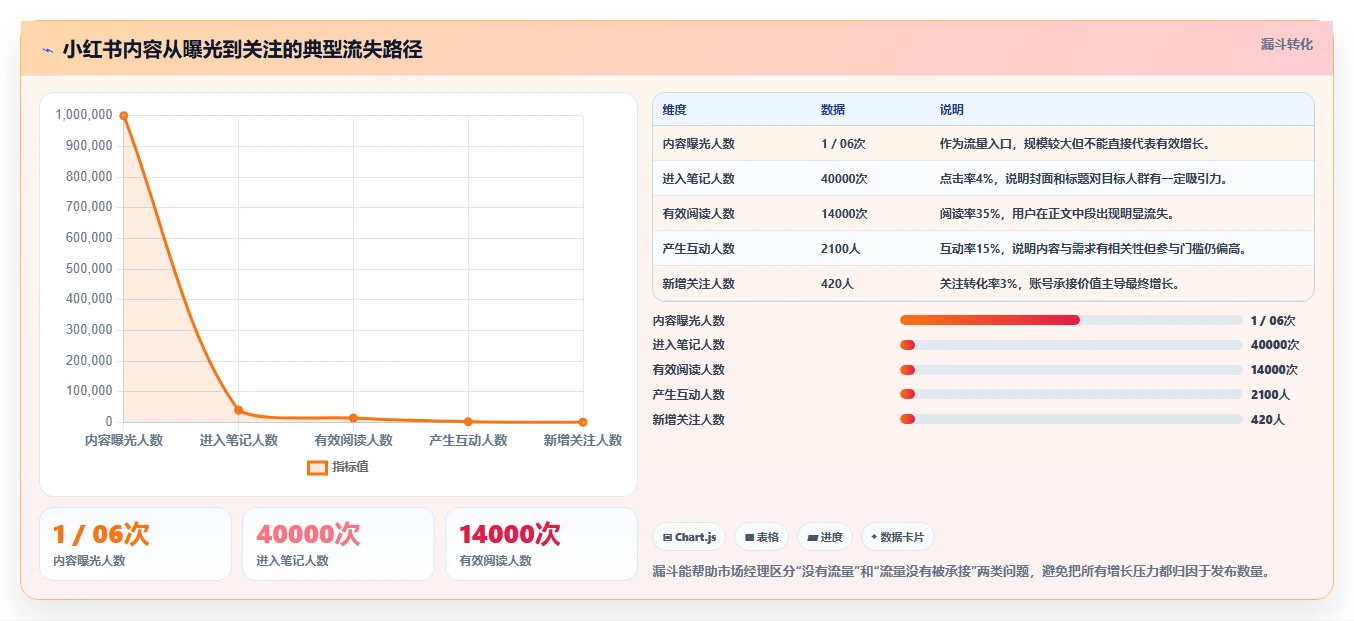Click the funnel icon before the page title
This screenshot has height=621, width=1354.
coord(47,50)
